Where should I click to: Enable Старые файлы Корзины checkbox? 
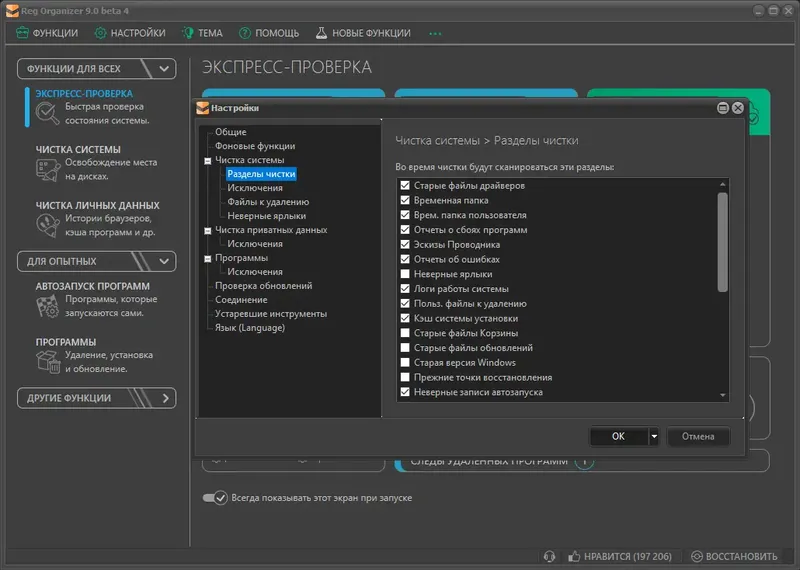tap(405, 333)
